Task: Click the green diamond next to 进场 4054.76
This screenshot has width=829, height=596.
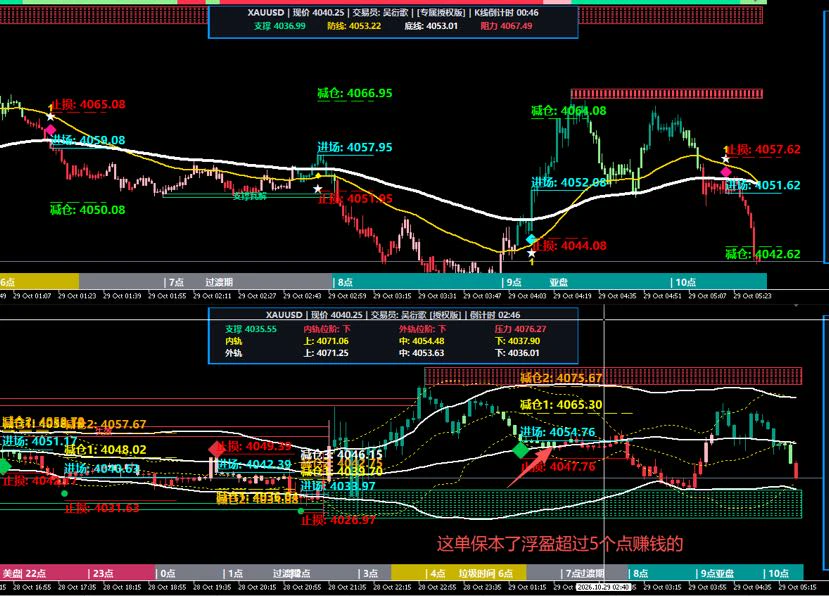Action: pos(521,451)
